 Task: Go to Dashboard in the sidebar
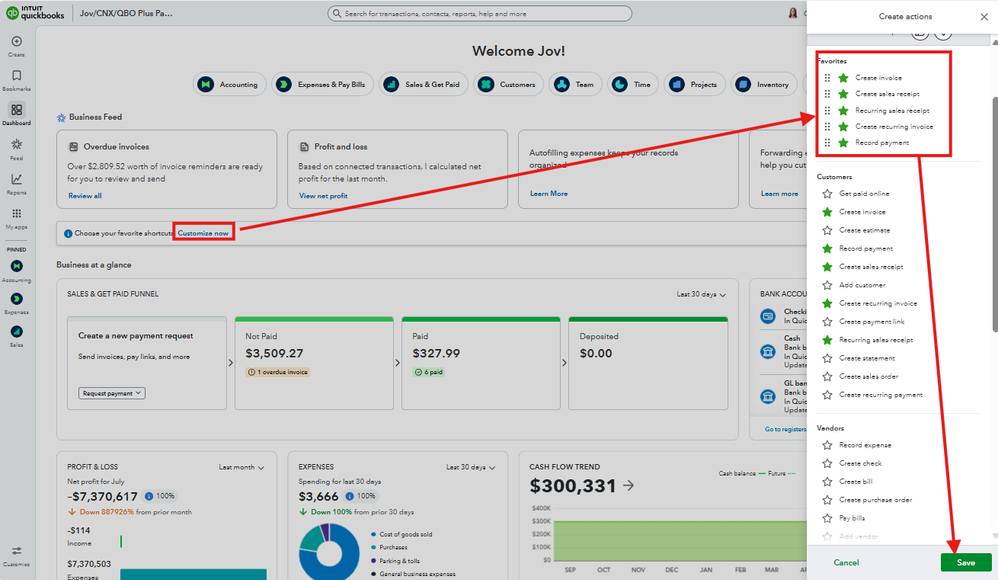[x=17, y=114]
